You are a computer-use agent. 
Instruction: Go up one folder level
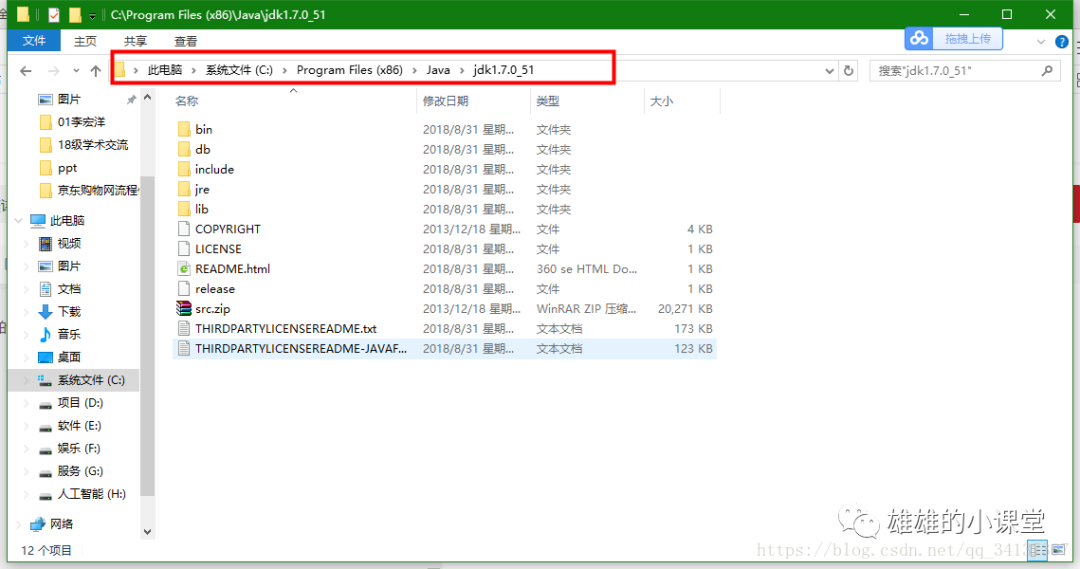click(x=96, y=70)
